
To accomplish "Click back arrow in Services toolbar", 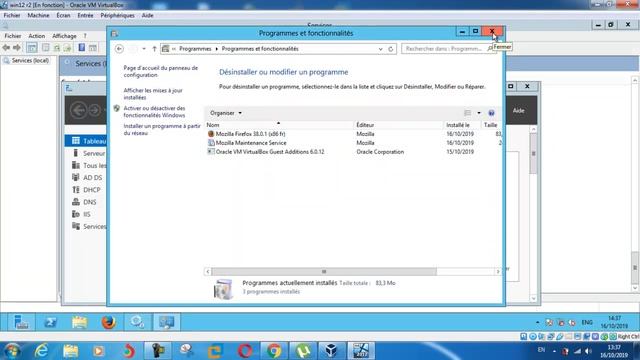I will pyautogui.click(x=6, y=48).
